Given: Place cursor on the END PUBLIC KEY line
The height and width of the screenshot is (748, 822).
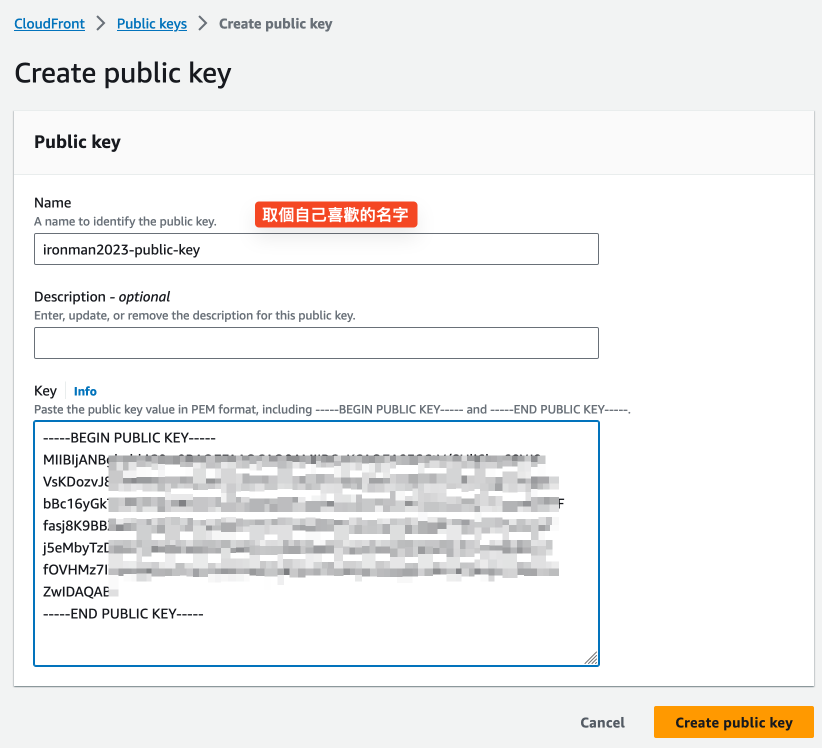Looking at the screenshot, I should pyautogui.click(x=123, y=613).
